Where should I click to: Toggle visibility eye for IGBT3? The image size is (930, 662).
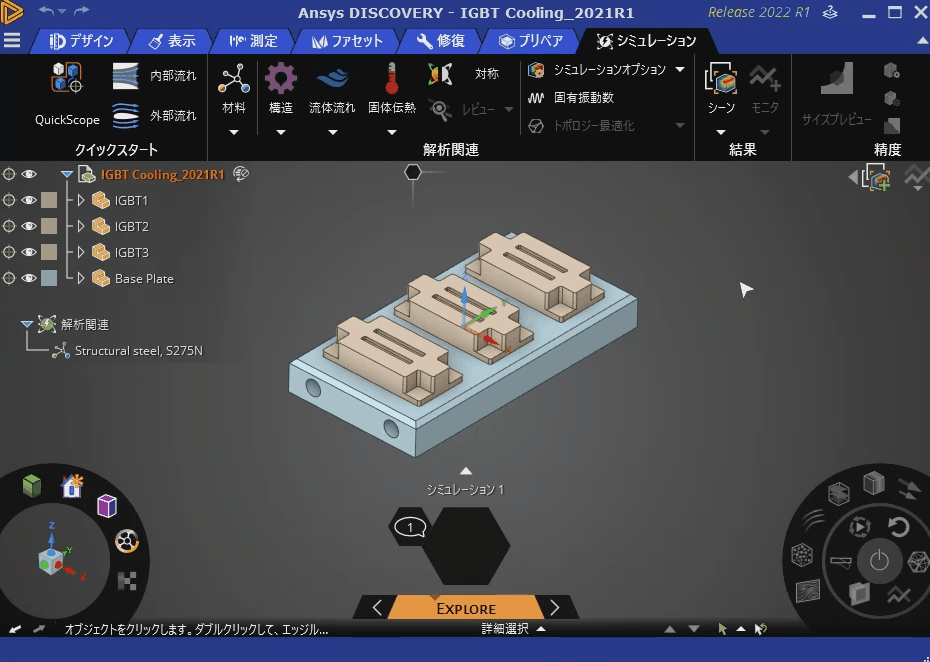pos(28,252)
